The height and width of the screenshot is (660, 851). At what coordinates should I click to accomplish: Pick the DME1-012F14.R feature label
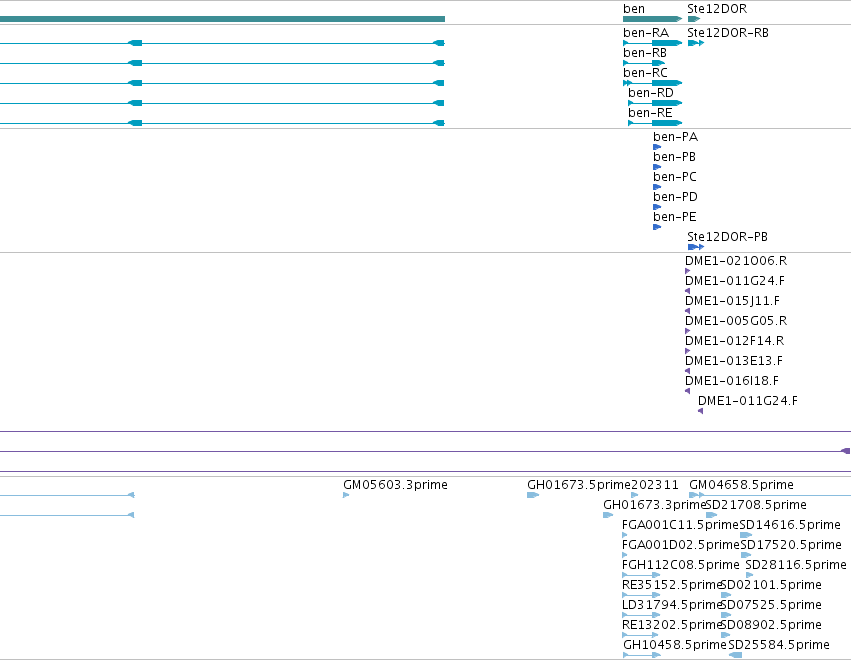pyautogui.click(x=734, y=341)
